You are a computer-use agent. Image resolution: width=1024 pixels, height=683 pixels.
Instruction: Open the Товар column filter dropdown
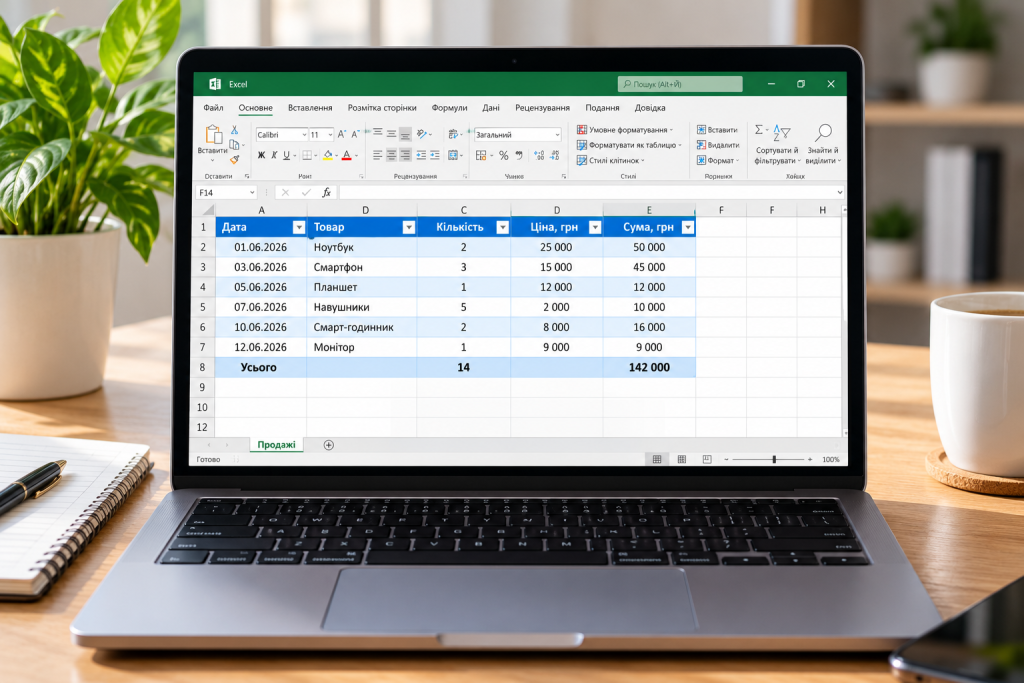click(x=409, y=227)
